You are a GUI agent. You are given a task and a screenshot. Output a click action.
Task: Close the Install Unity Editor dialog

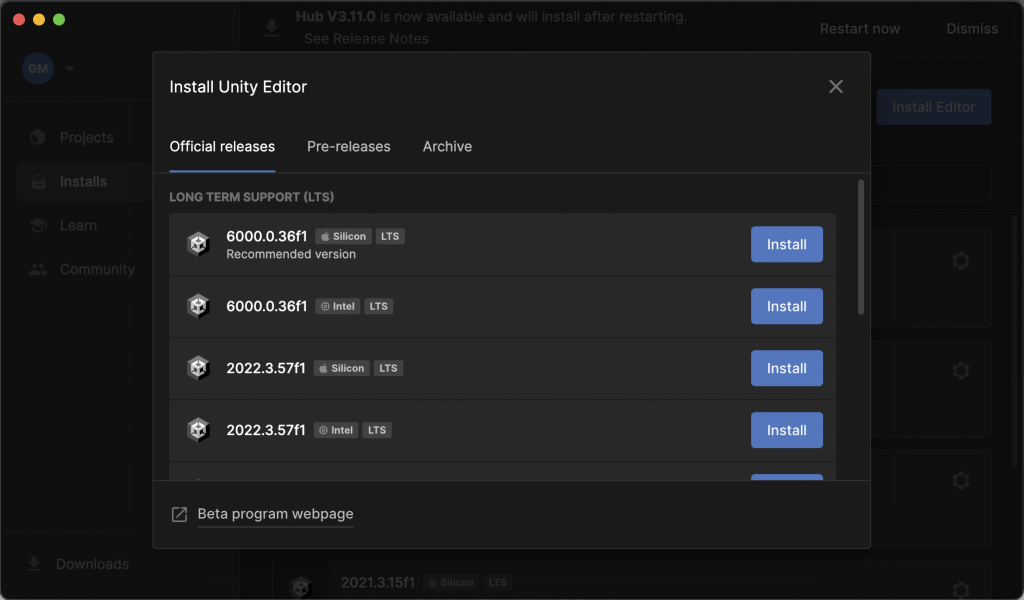(x=836, y=87)
